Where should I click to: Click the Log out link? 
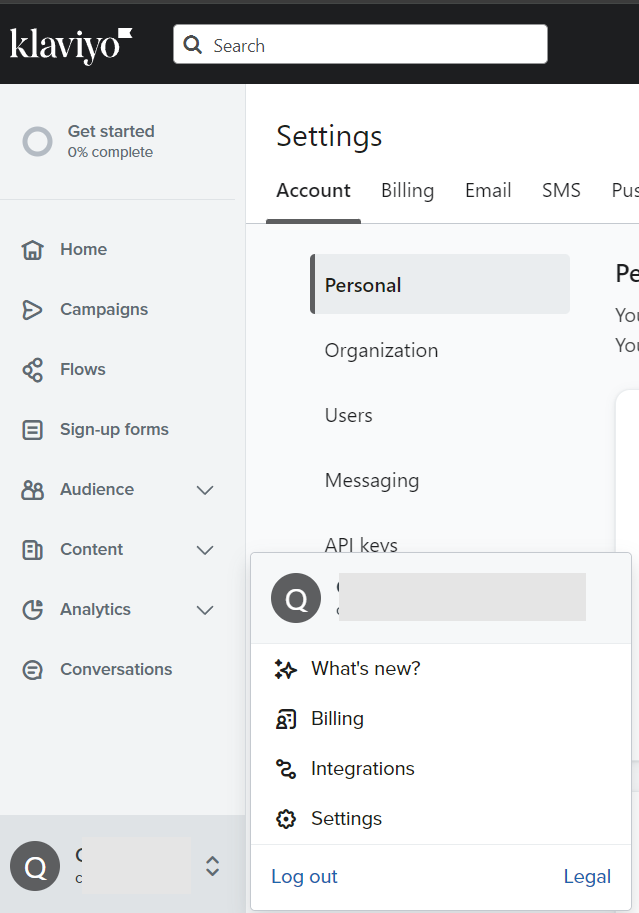coord(304,877)
